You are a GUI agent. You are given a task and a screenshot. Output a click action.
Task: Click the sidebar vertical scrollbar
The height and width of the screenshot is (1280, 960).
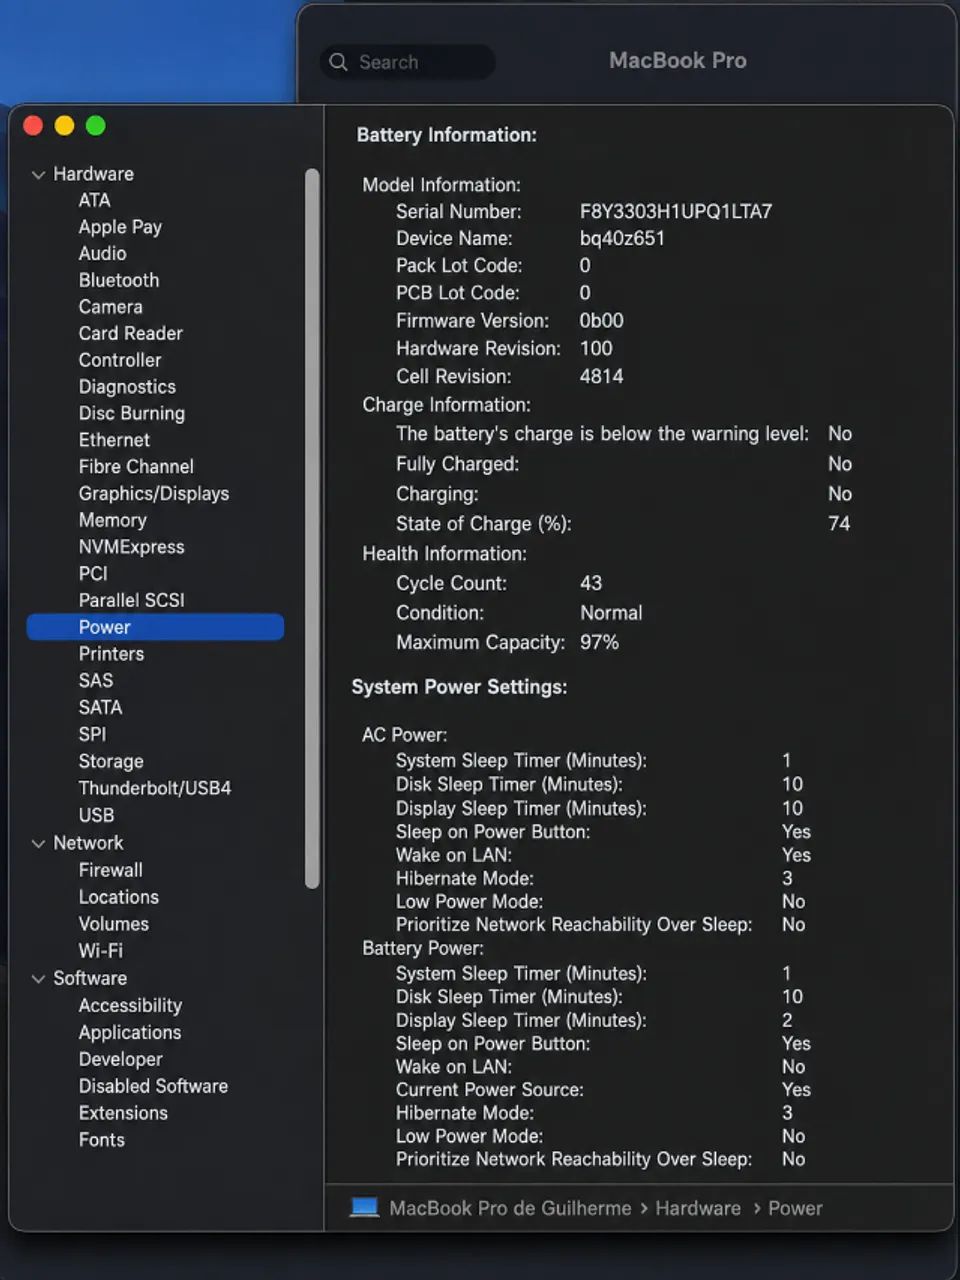click(312, 528)
